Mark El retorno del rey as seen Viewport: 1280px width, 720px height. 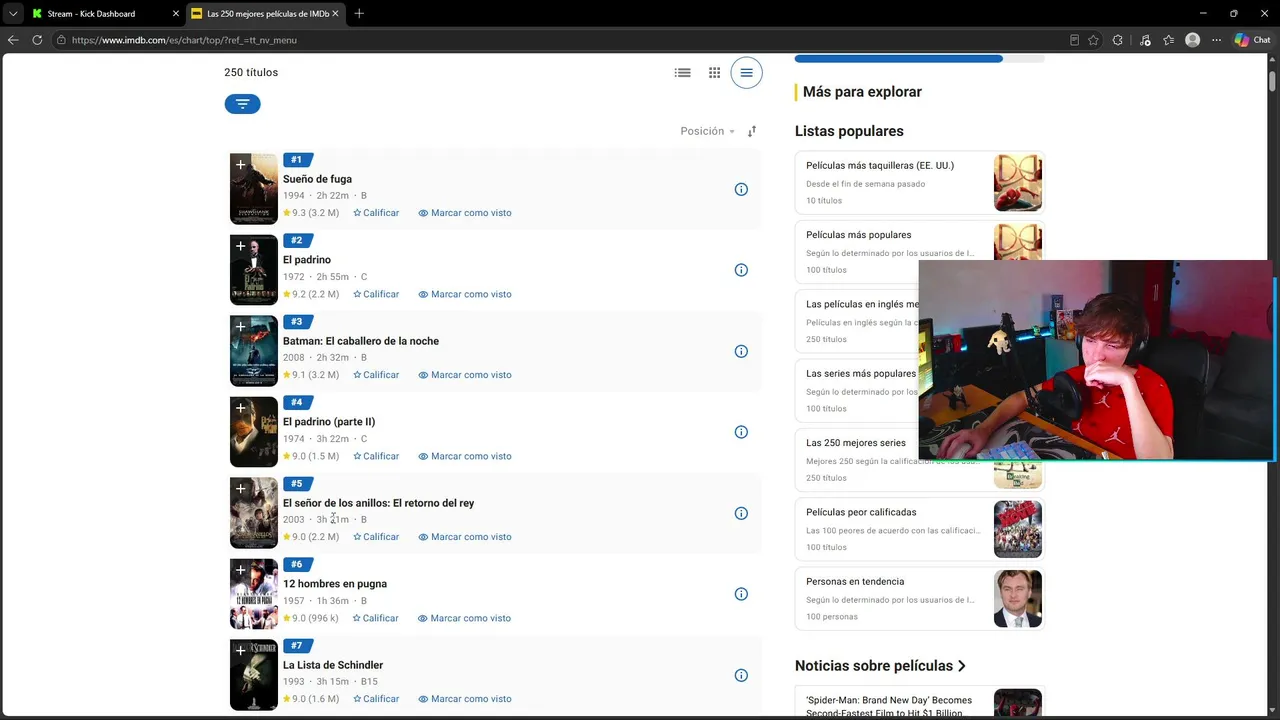coord(465,537)
